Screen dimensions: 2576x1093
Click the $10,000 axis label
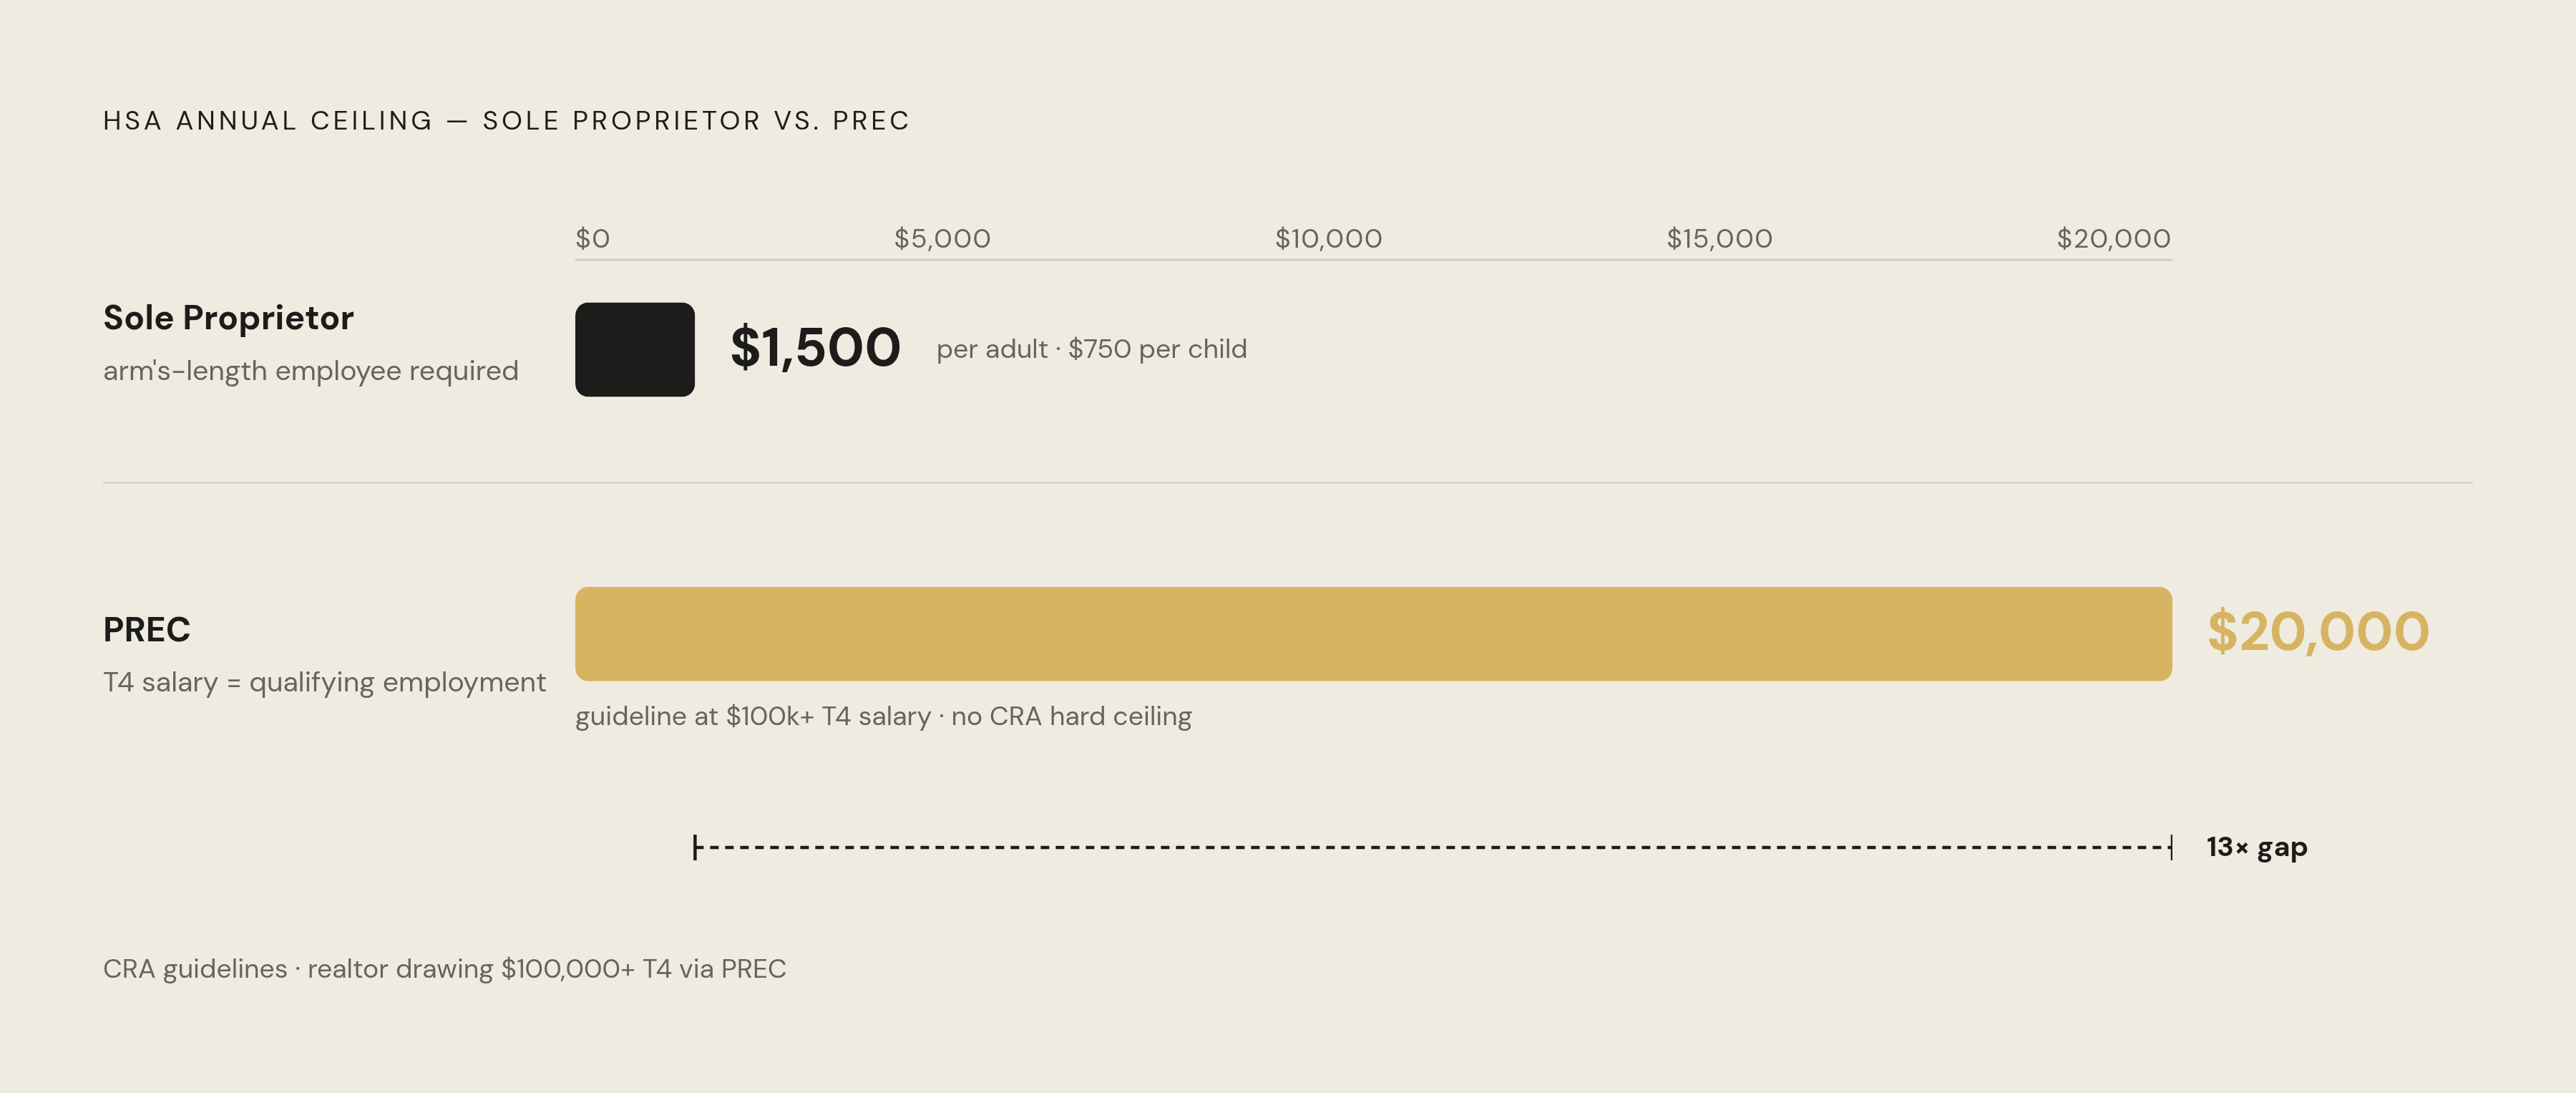[1328, 238]
